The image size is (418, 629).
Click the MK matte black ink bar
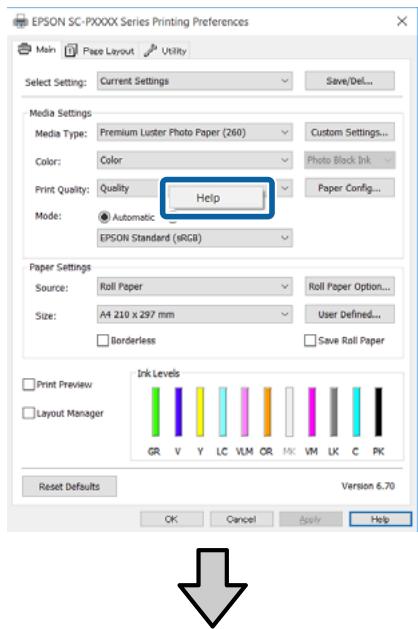tap(289, 412)
